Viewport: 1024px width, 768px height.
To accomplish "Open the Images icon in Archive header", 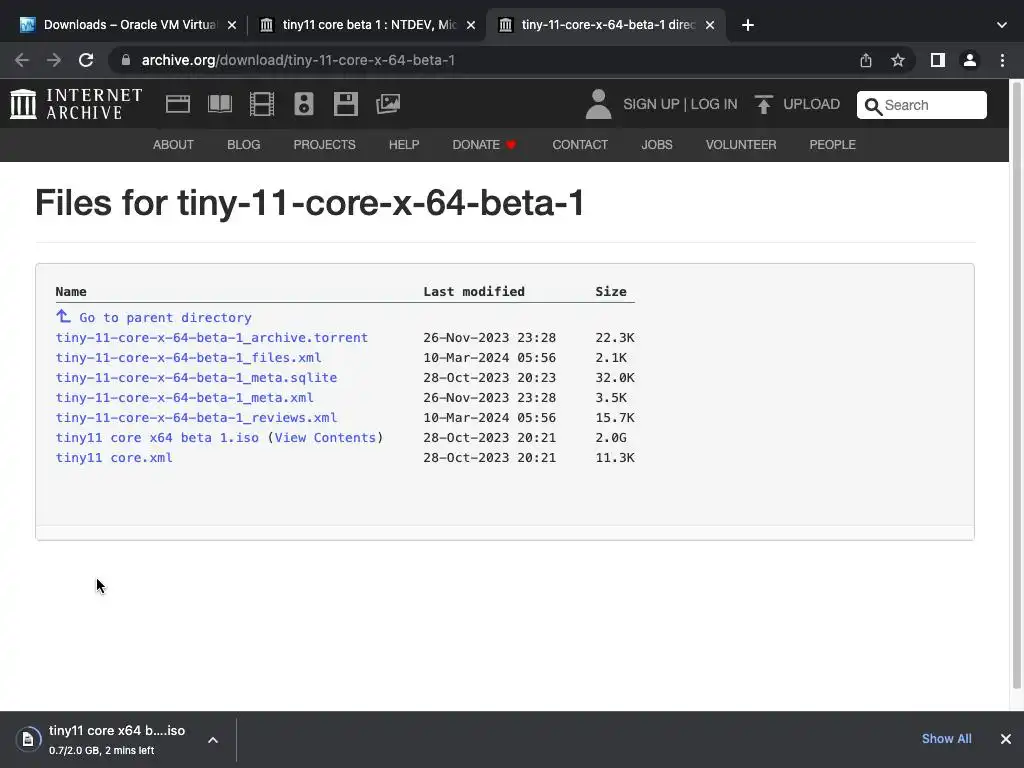I will [x=388, y=104].
